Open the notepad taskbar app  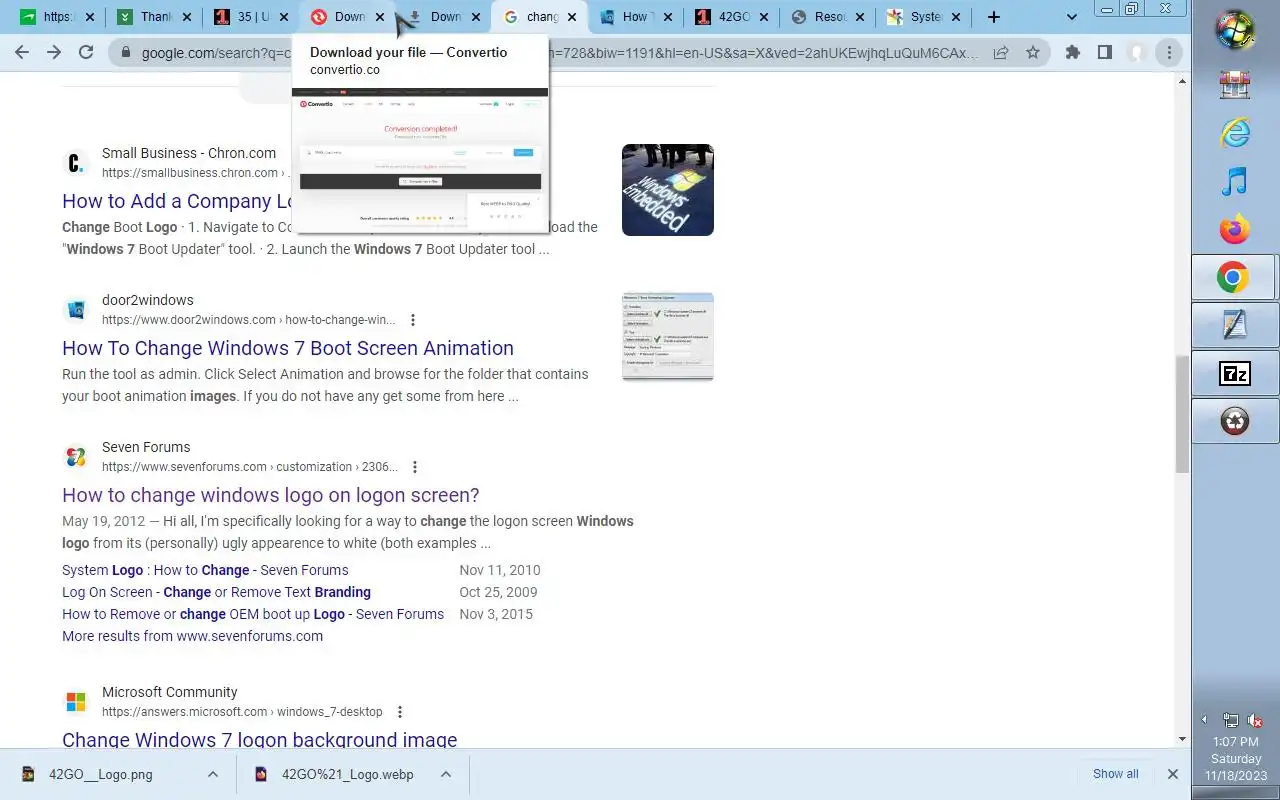click(x=1235, y=325)
